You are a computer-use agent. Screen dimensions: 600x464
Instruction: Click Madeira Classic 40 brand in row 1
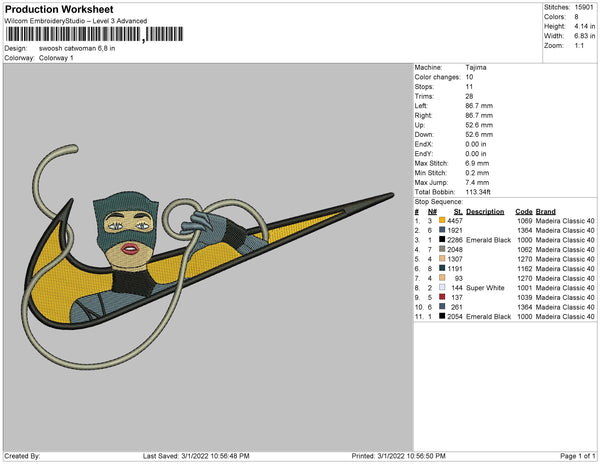tap(565, 221)
